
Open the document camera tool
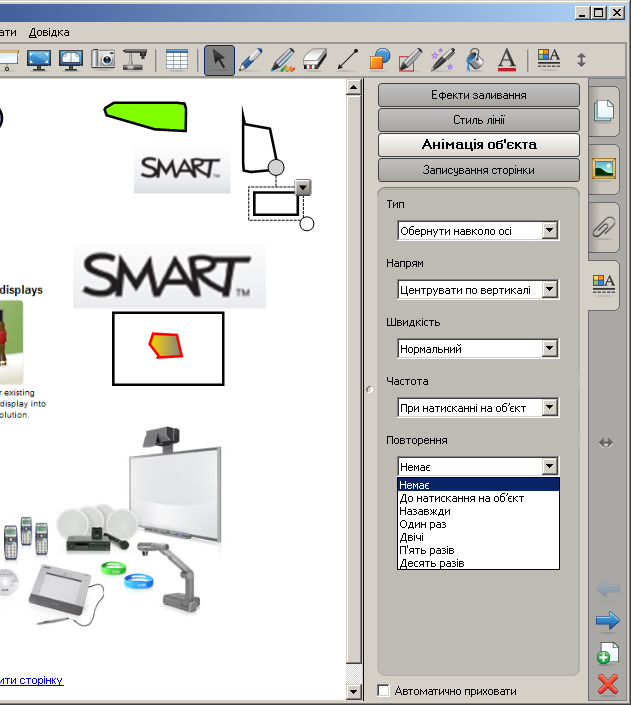[x=135, y=60]
